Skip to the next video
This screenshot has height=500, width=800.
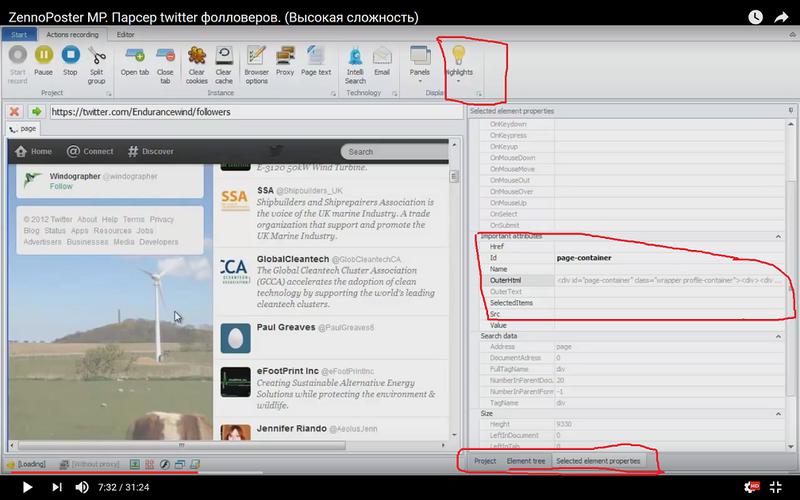pyautogui.click(x=57, y=487)
